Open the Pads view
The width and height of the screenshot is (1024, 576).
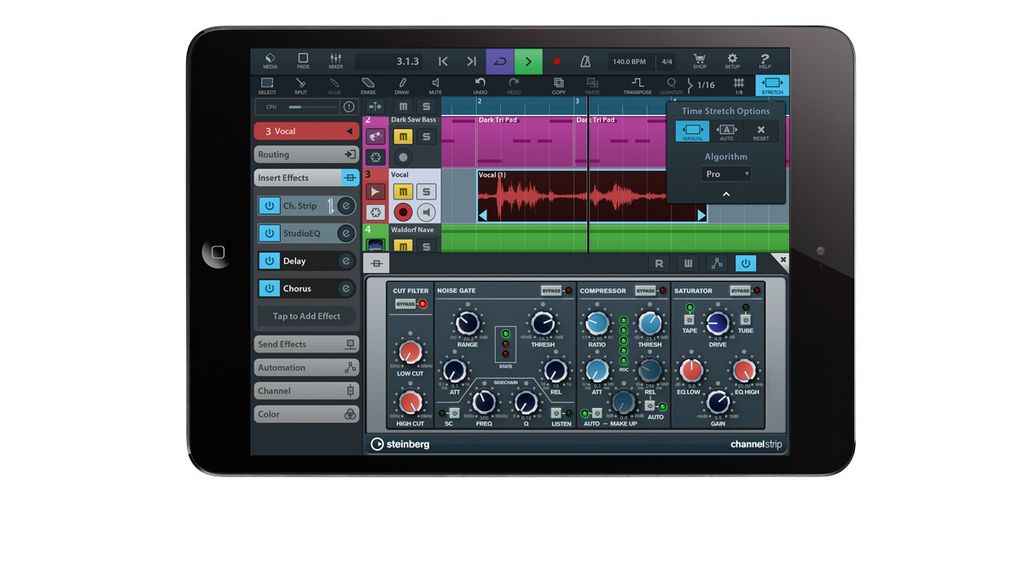302,60
